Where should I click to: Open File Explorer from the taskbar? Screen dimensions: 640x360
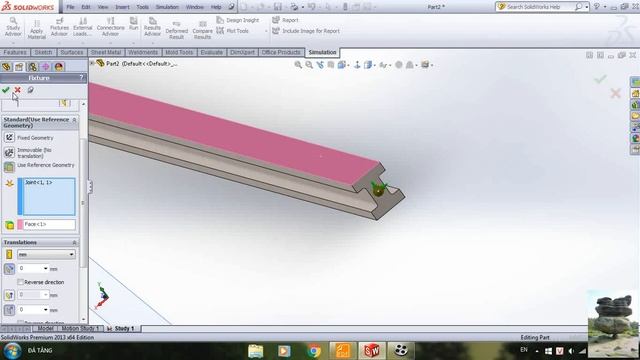256,351
